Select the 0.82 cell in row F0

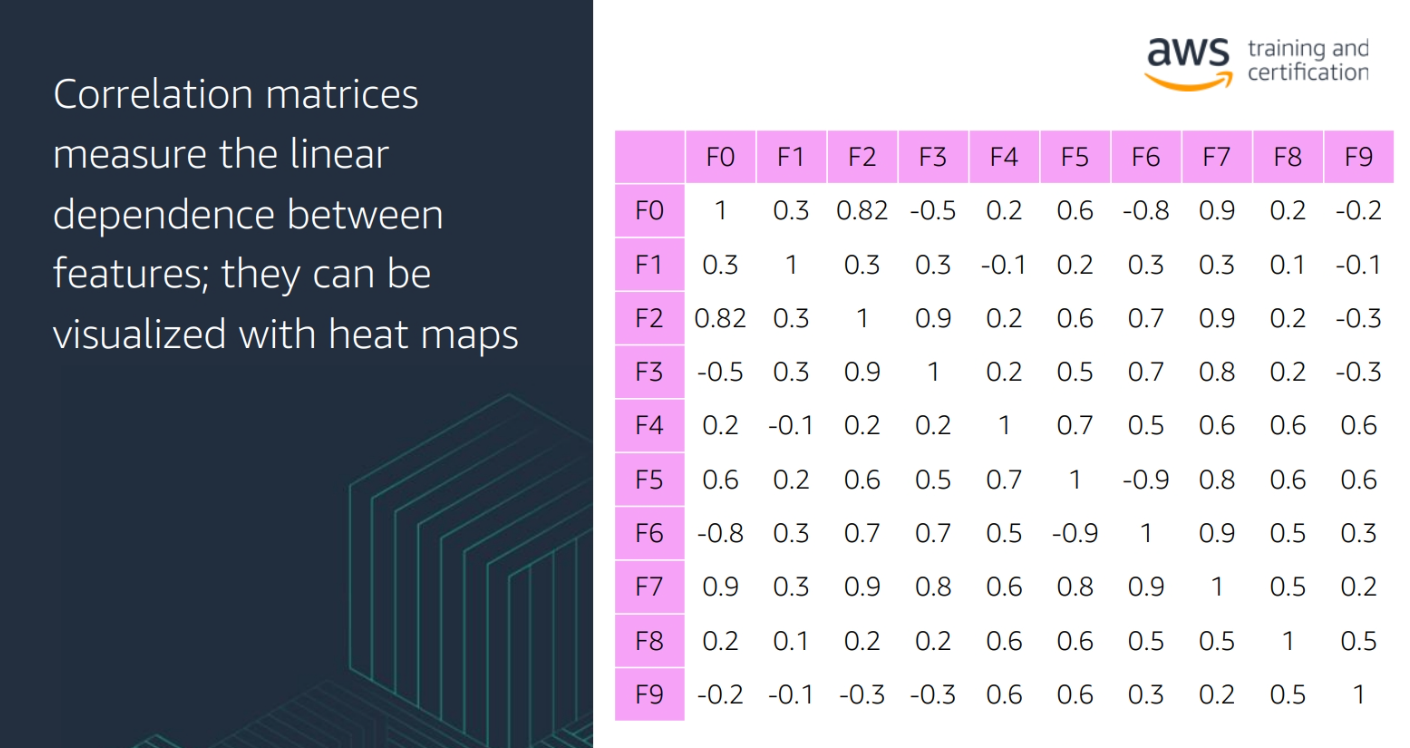pos(862,211)
